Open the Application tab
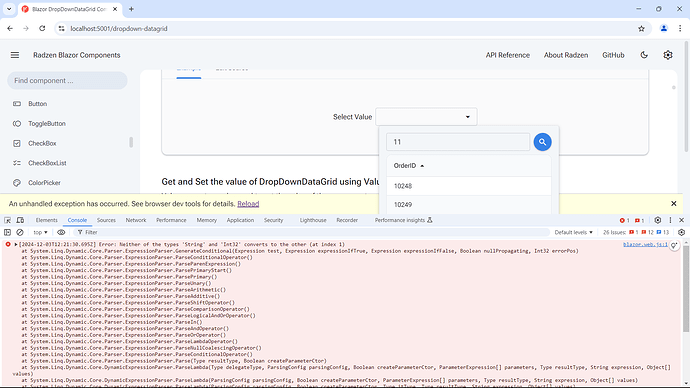The width and height of the screenshot is (690, 388). point(240,220)
